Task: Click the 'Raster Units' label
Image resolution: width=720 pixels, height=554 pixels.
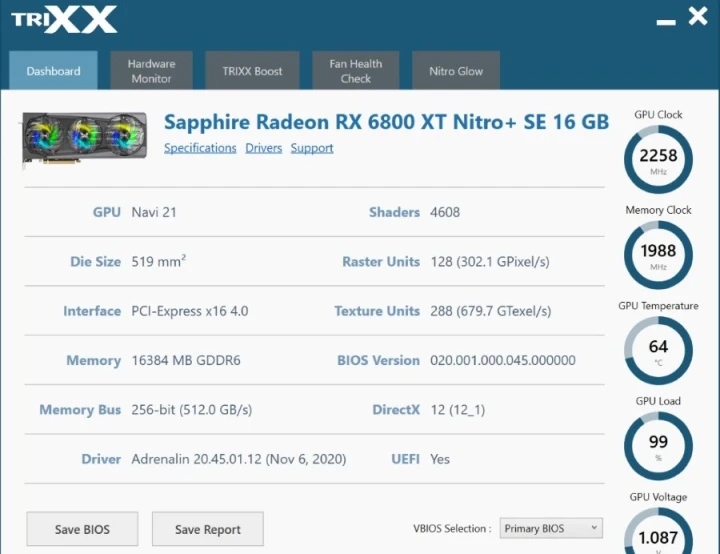Action: point(381,261)
